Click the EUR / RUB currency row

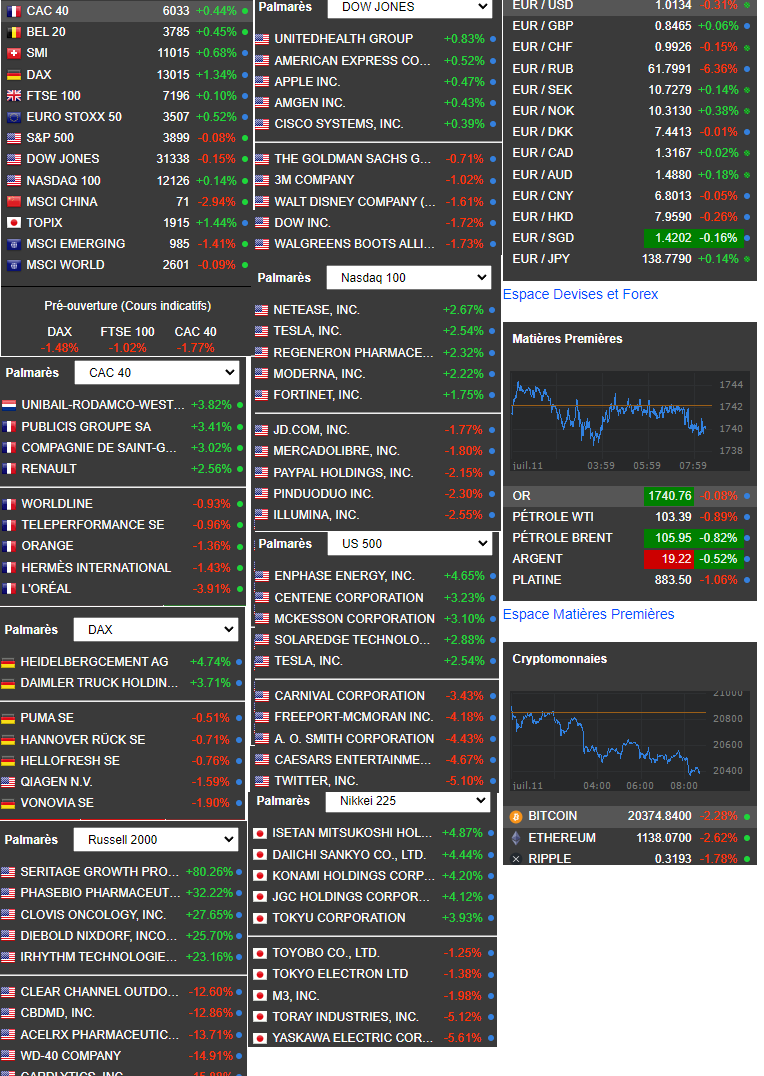(x=629, y=69)
